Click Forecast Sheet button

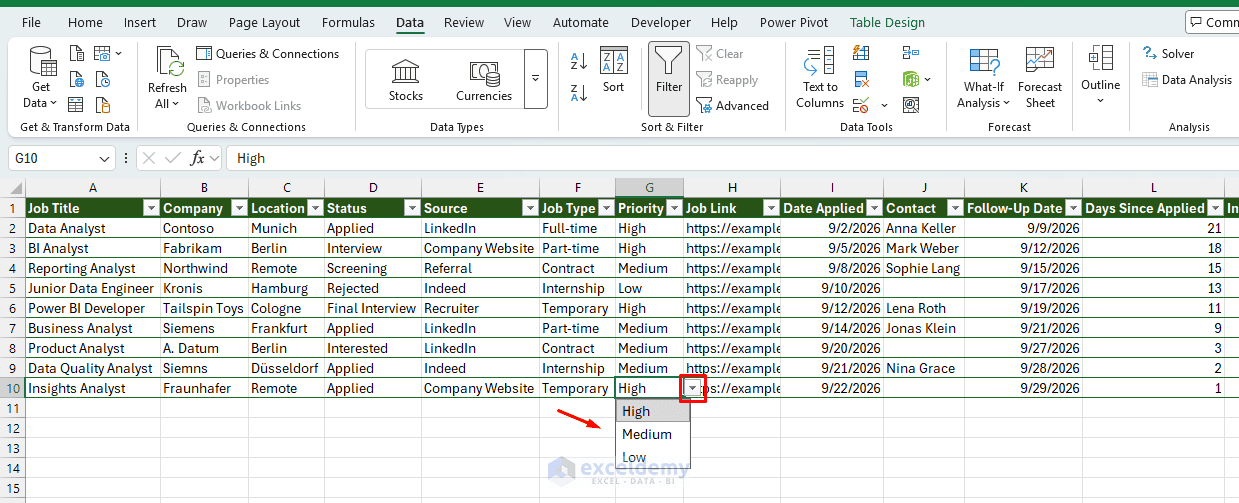[1040, 78]
